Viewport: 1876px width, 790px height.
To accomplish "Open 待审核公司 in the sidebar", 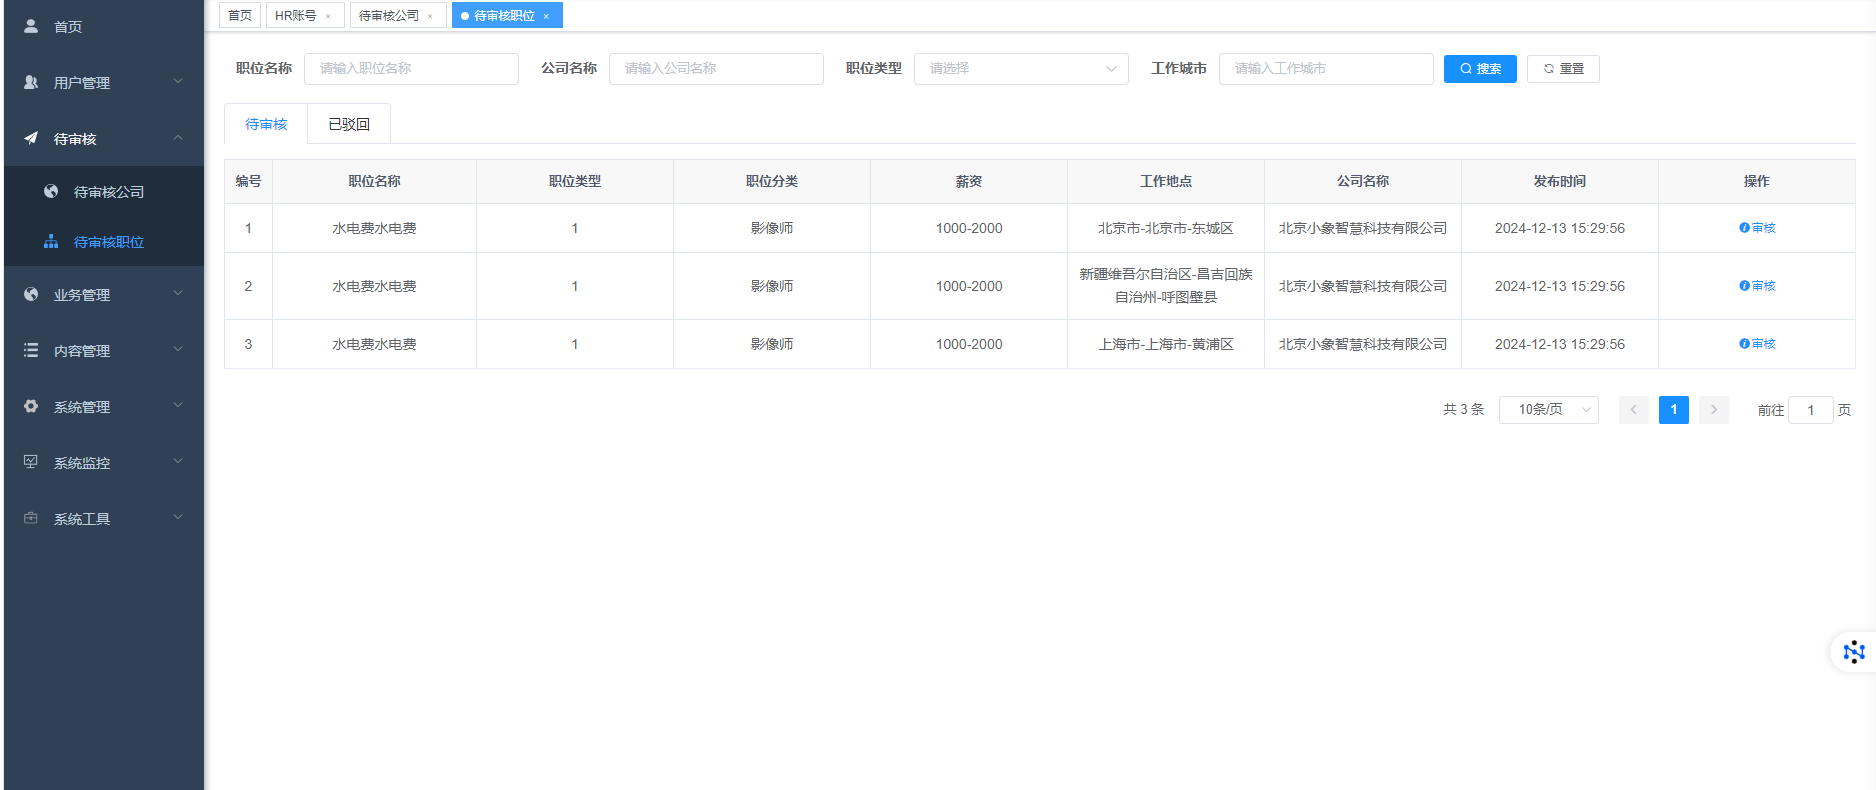I will pos(109,192).
